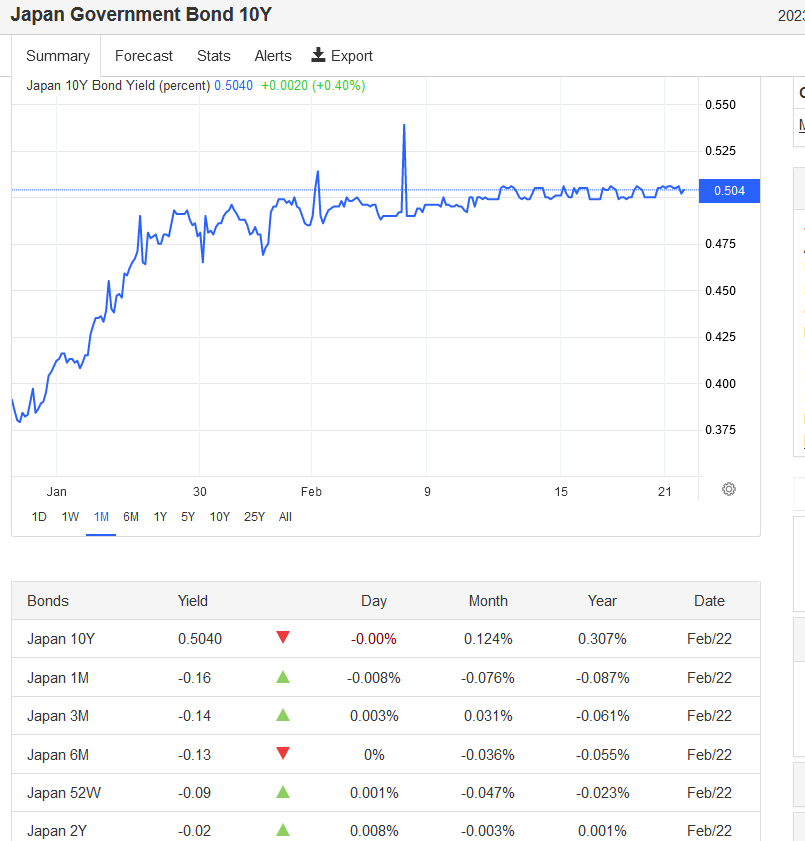Click the Japan 2Y Day value 0.008%
The width and height of the screenshot is (805, 841).
click(x=374, y=831)
